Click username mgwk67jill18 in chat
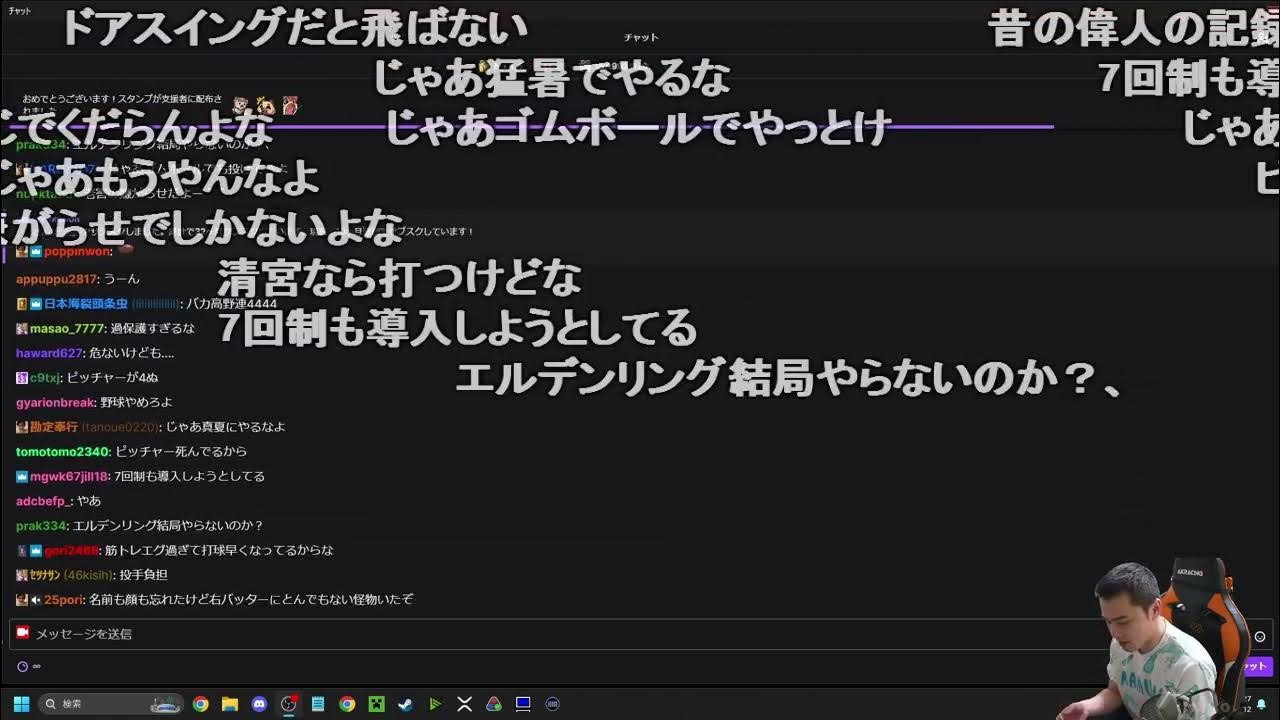This screenshot has height=720, width=1280. pos(69,476)
